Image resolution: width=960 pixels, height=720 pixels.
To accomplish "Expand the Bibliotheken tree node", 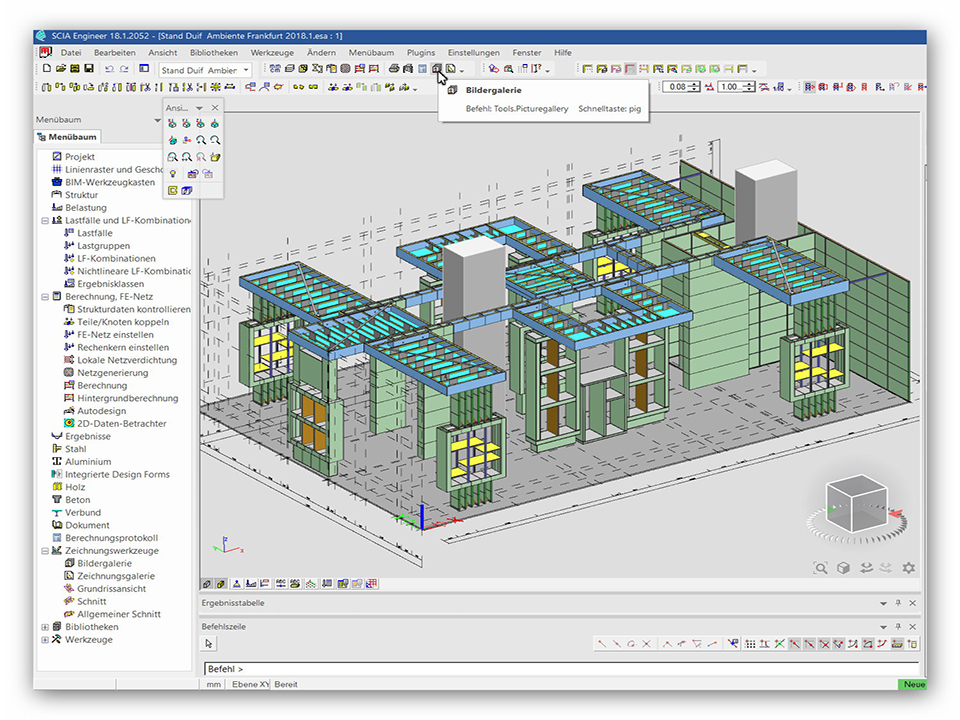I will pyautogui.click(x=45, y=627).
